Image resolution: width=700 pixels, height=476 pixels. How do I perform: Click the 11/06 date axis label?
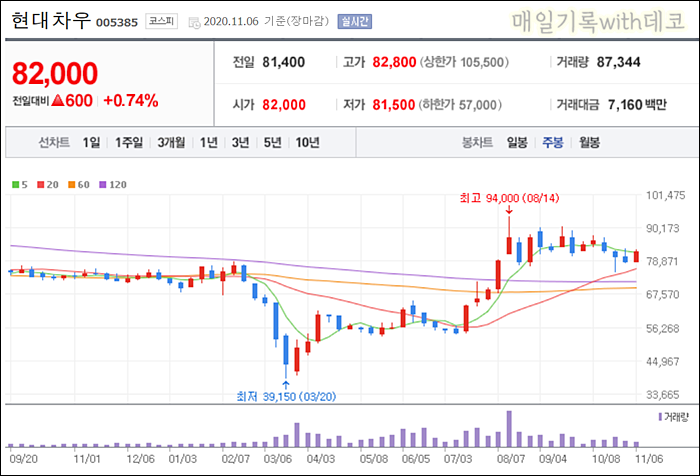point(650,459)
